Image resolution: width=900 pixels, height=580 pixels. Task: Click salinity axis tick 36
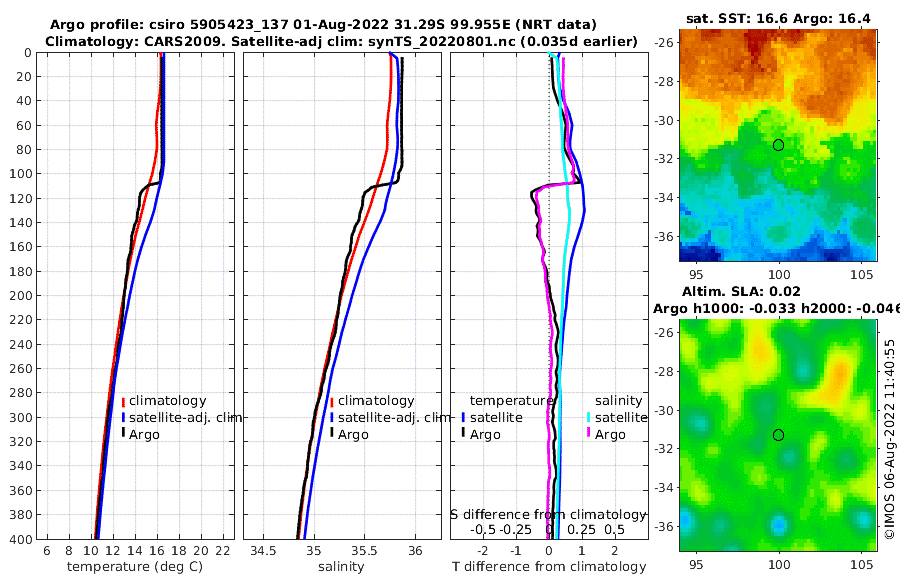coord(415,551)
